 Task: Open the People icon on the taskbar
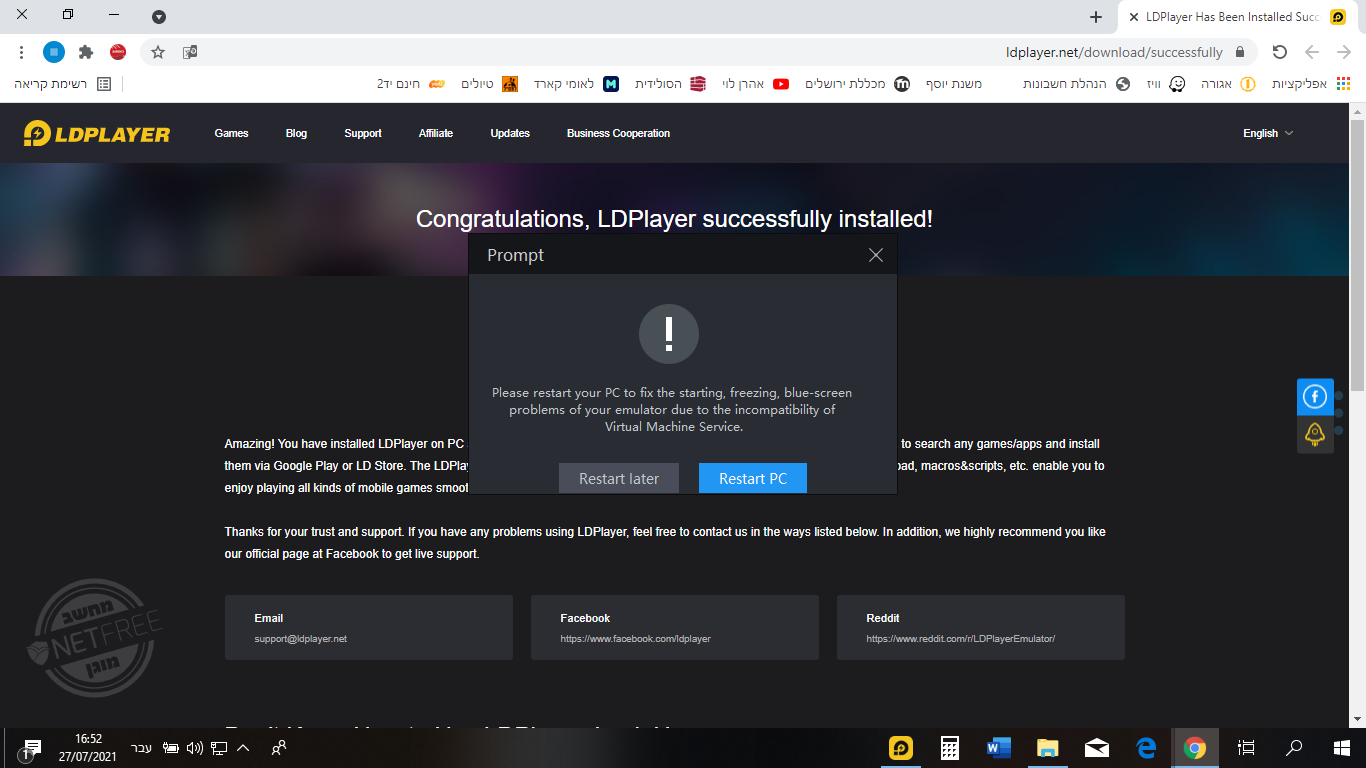tap(279, 748)
